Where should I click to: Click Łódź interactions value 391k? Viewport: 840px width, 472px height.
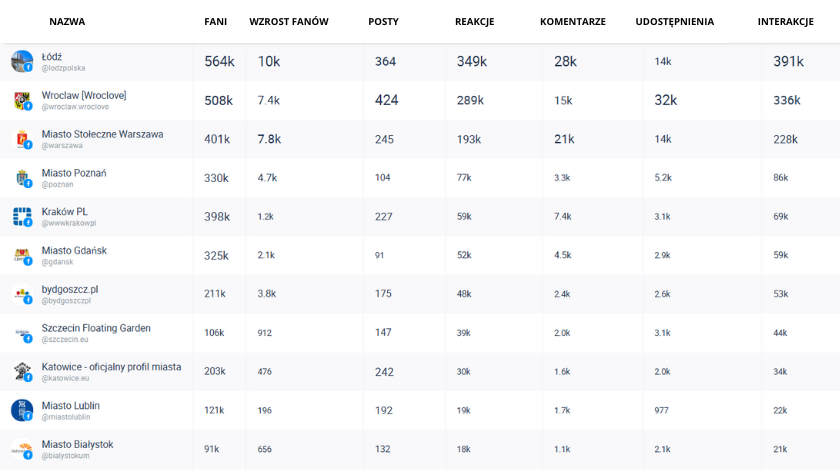point(787,62)
